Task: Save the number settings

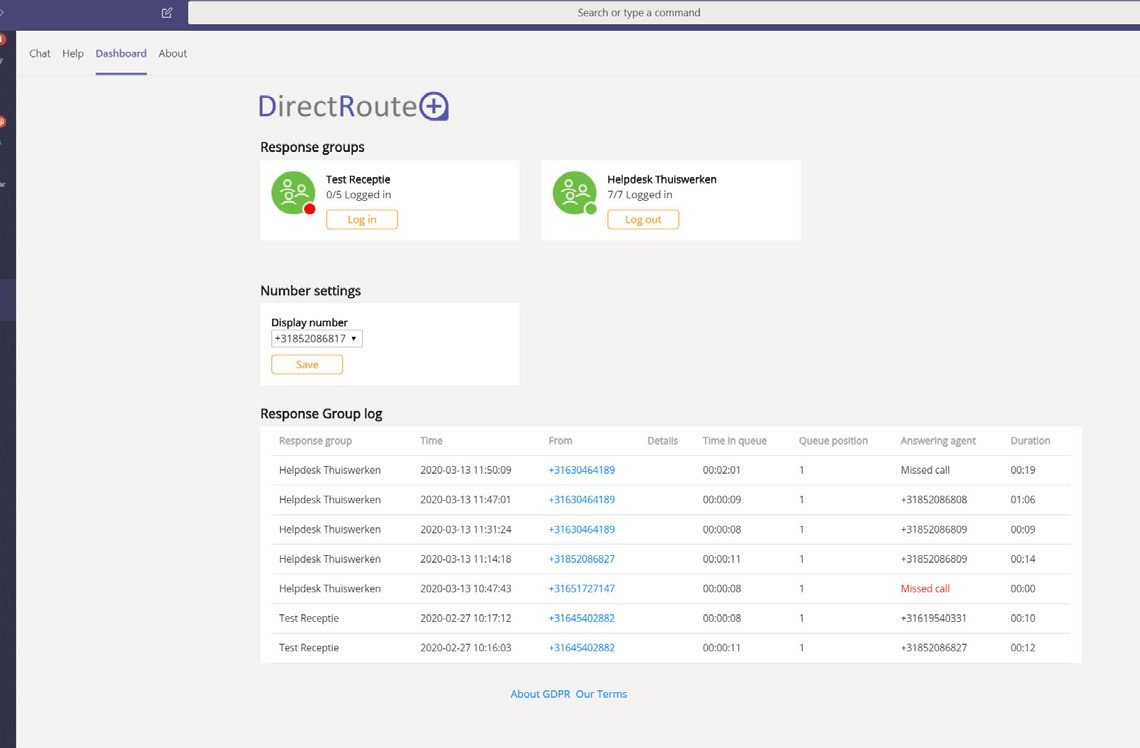Action: pos(307,364)
